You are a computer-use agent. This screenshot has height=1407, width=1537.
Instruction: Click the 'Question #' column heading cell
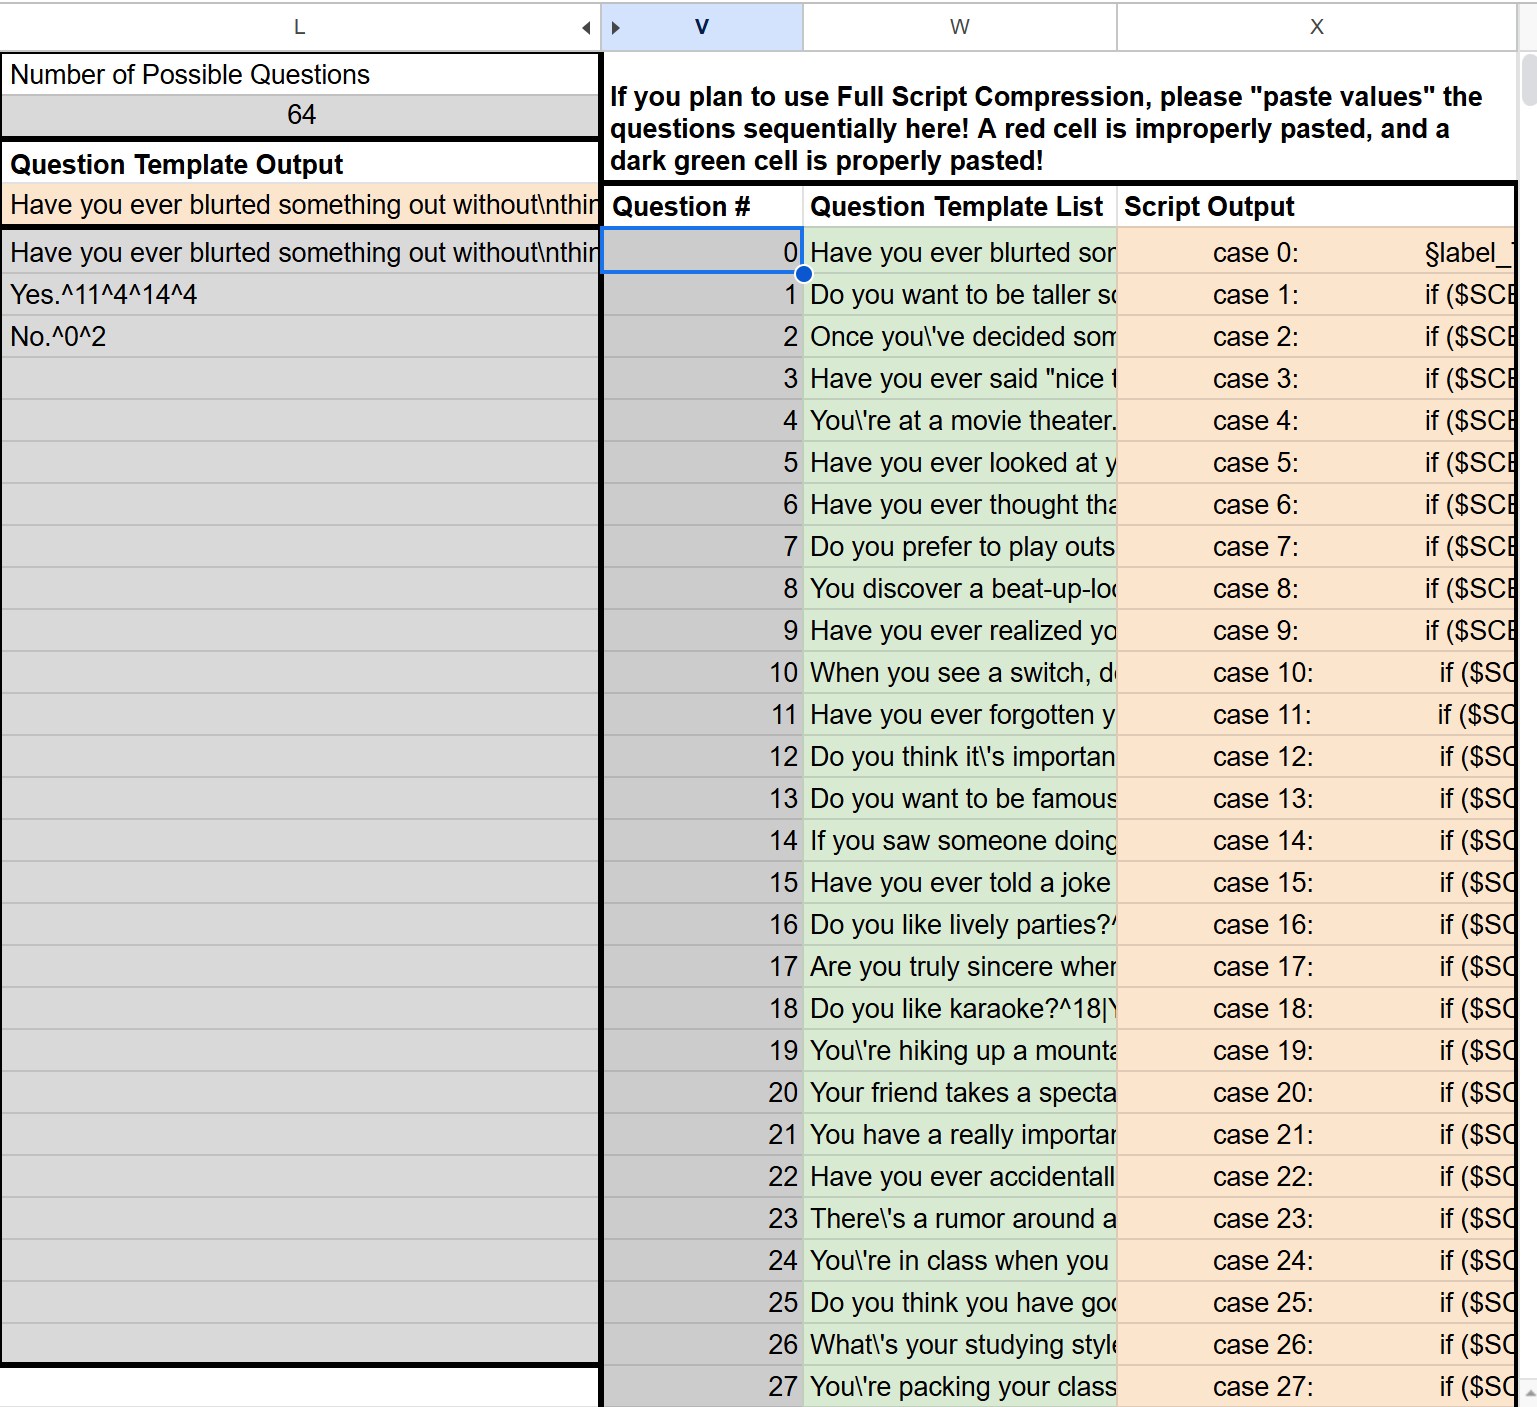tap(702, 207)
